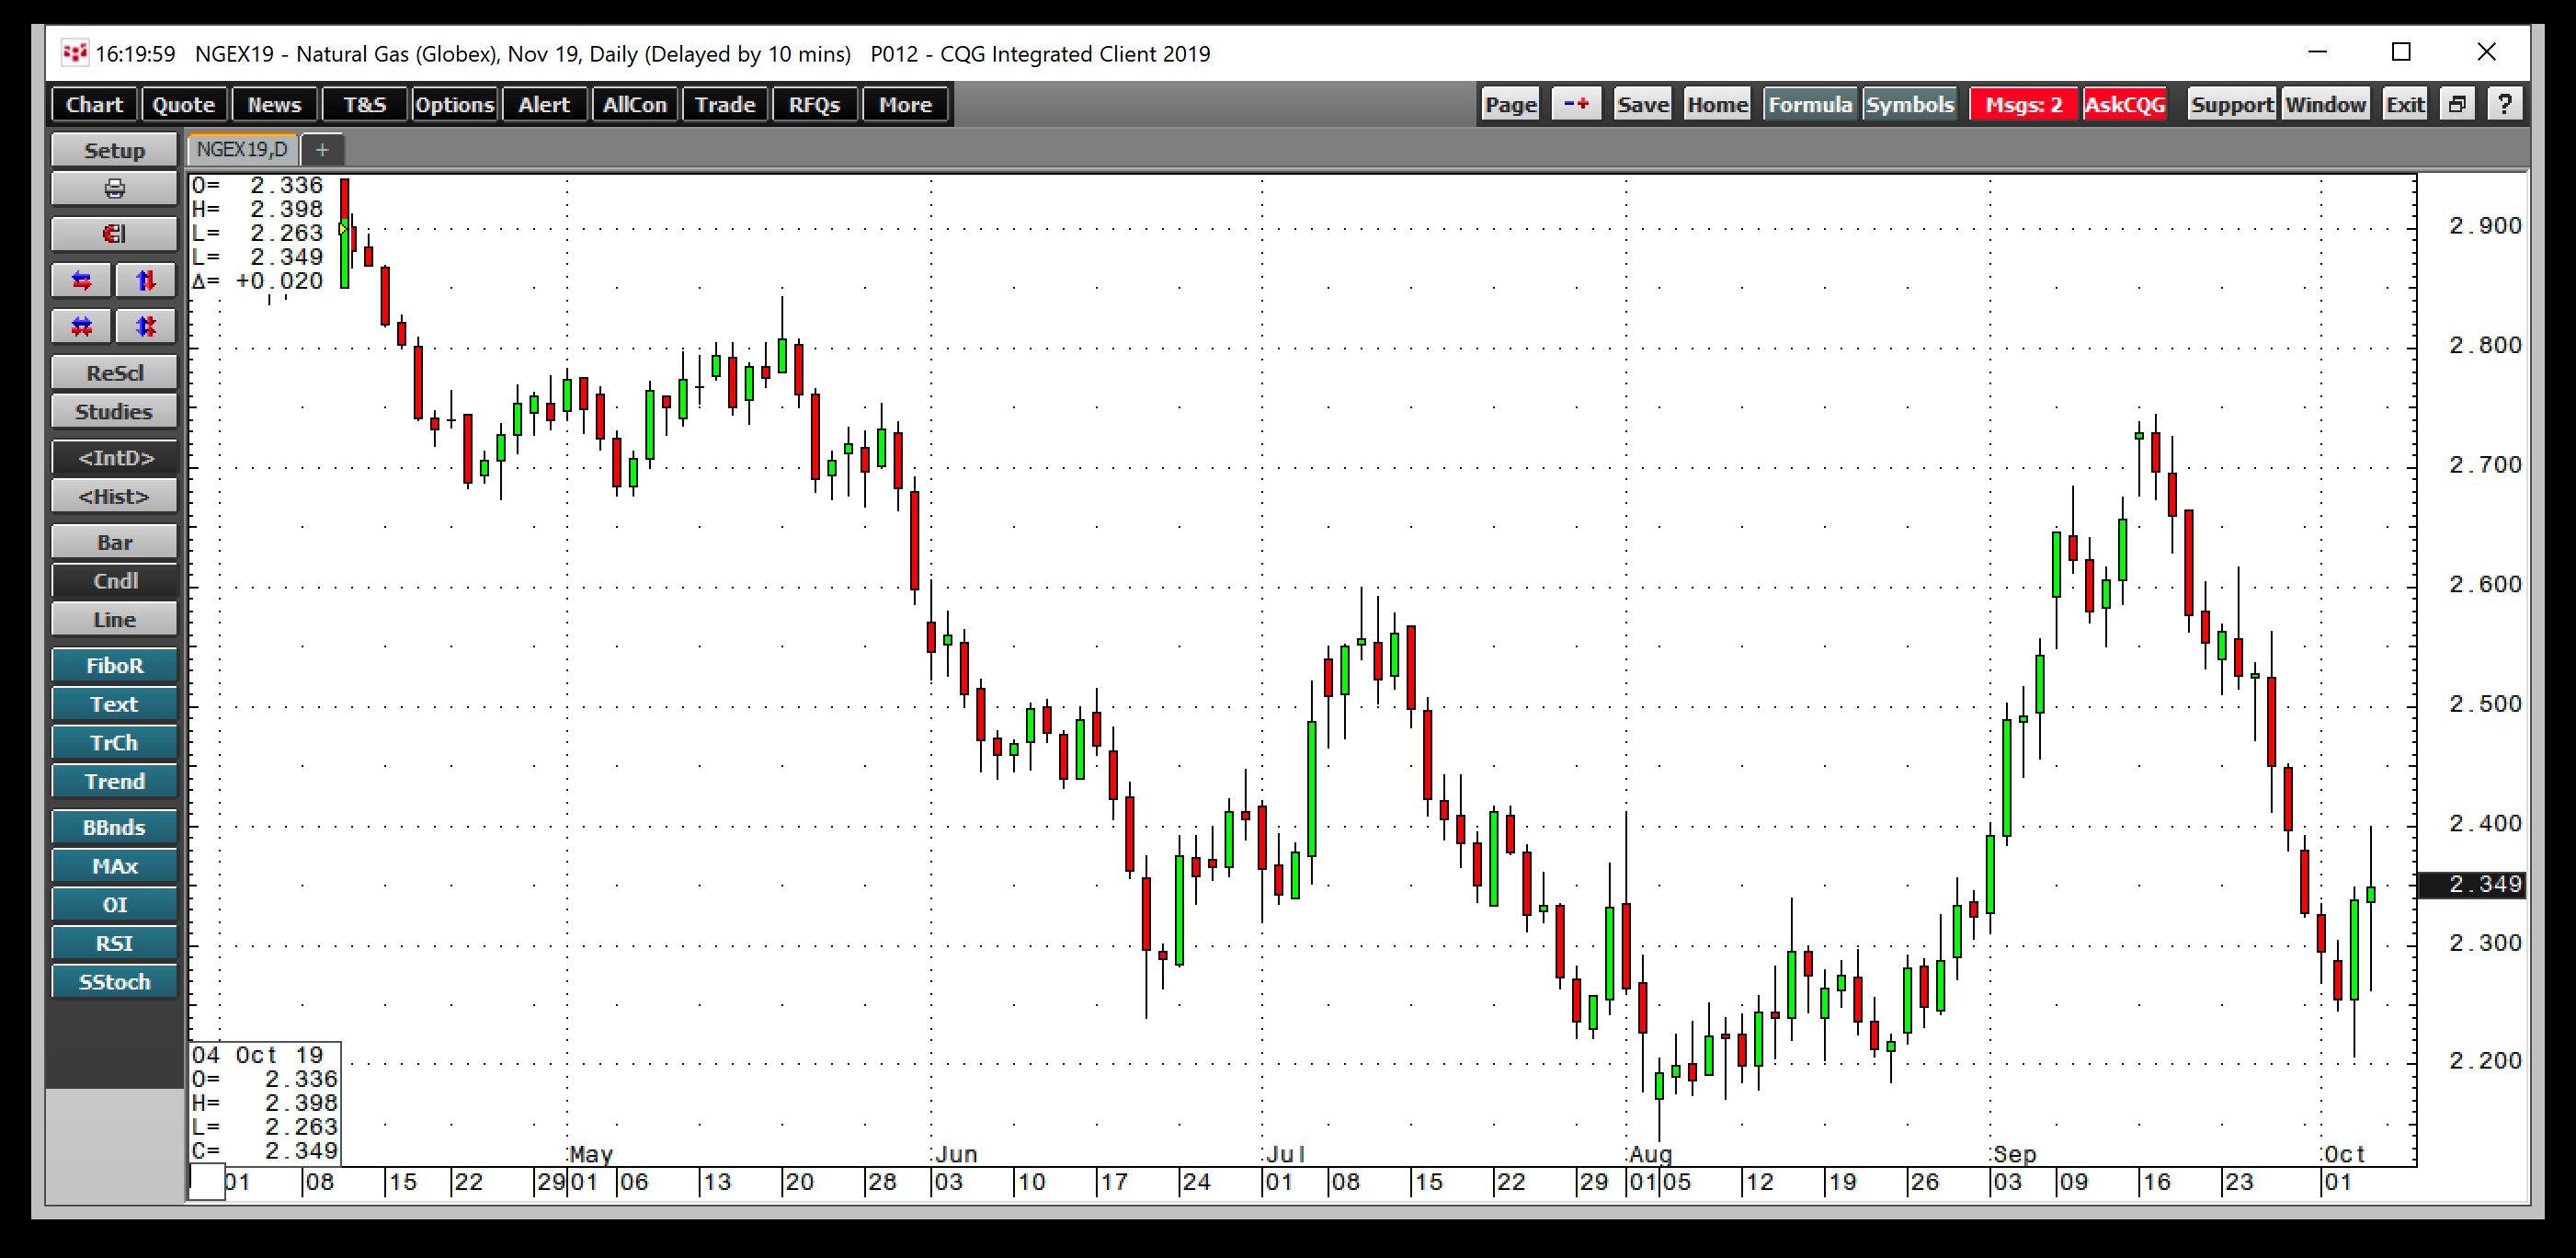Open the News menu
The width and height of the screenshot is (2576, 1258).
[x=274, y=104]
